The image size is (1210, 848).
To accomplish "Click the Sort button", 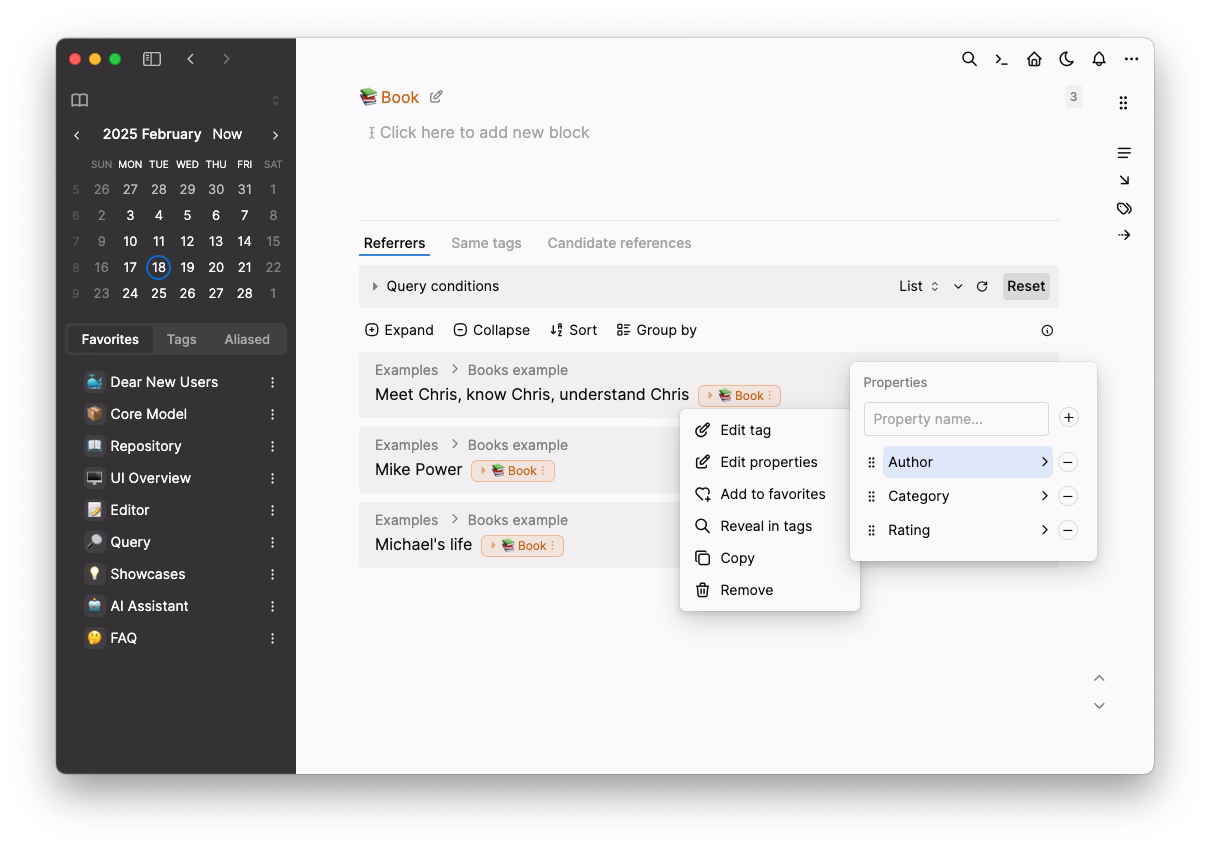I will tap(573, 330).
